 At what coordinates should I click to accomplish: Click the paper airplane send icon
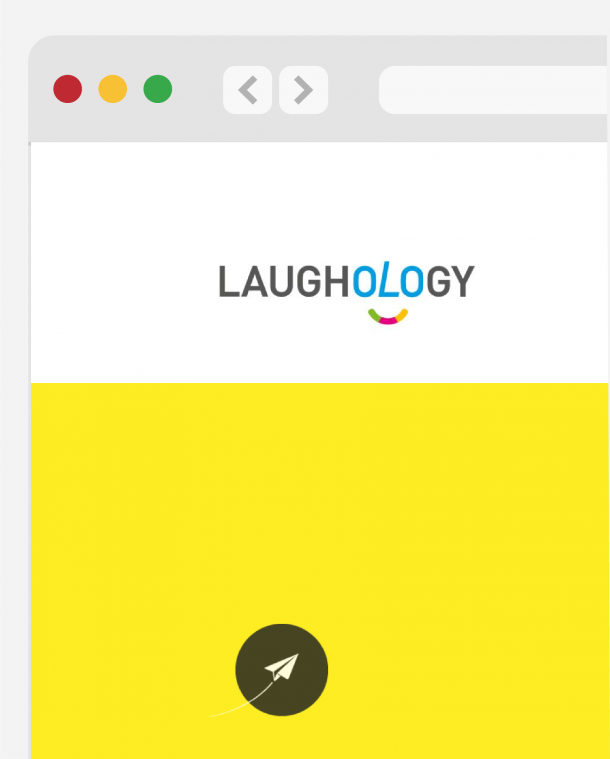click(281, 669)
